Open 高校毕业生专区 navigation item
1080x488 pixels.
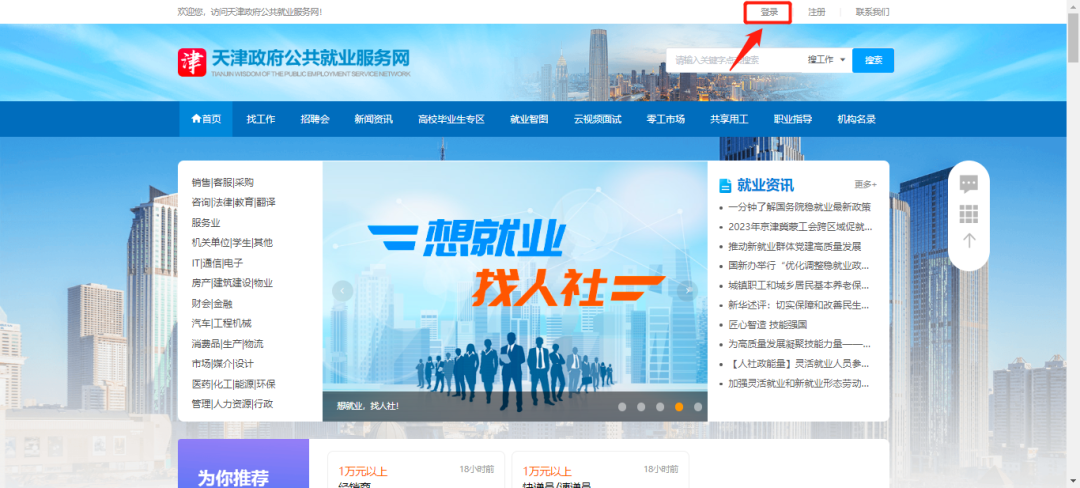[x=451, y=119]
